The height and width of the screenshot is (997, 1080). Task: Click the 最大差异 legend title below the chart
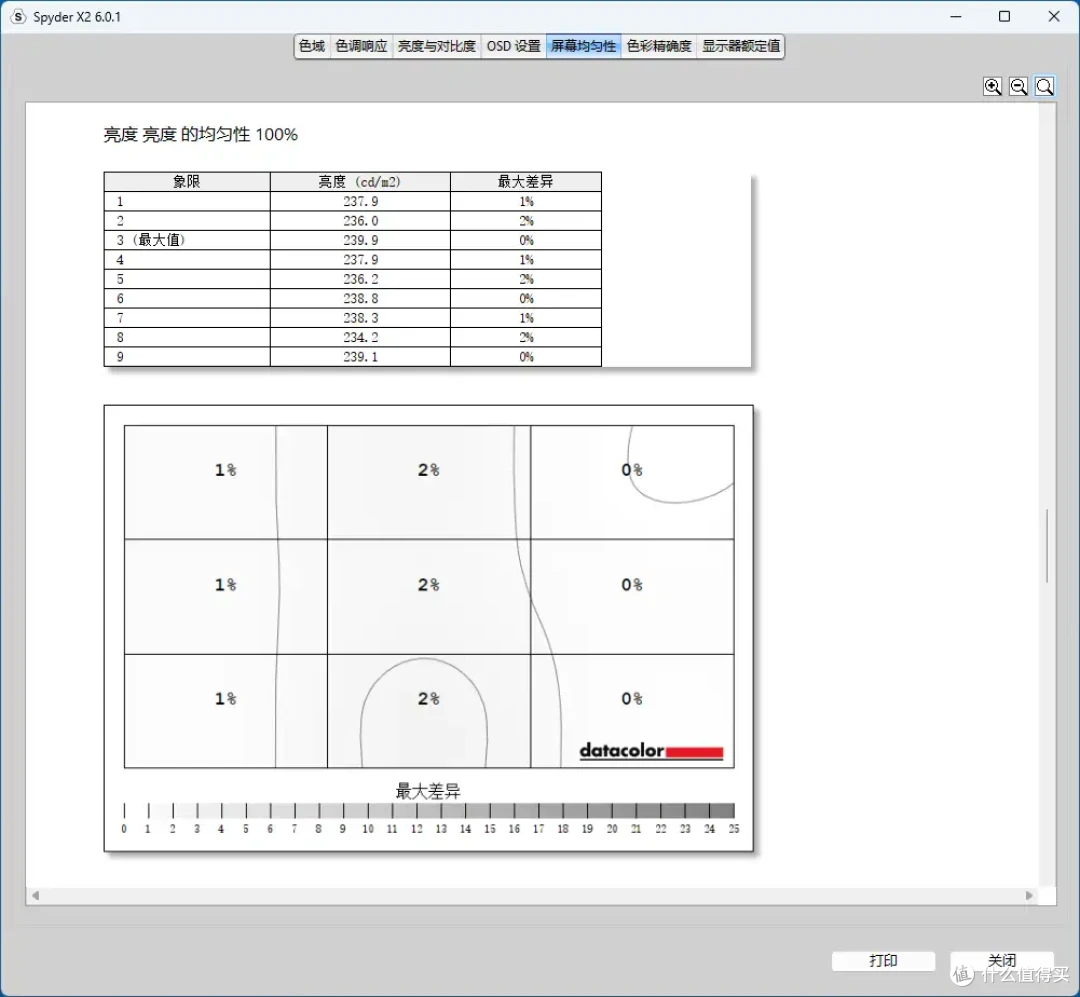[x=428, y=792]
